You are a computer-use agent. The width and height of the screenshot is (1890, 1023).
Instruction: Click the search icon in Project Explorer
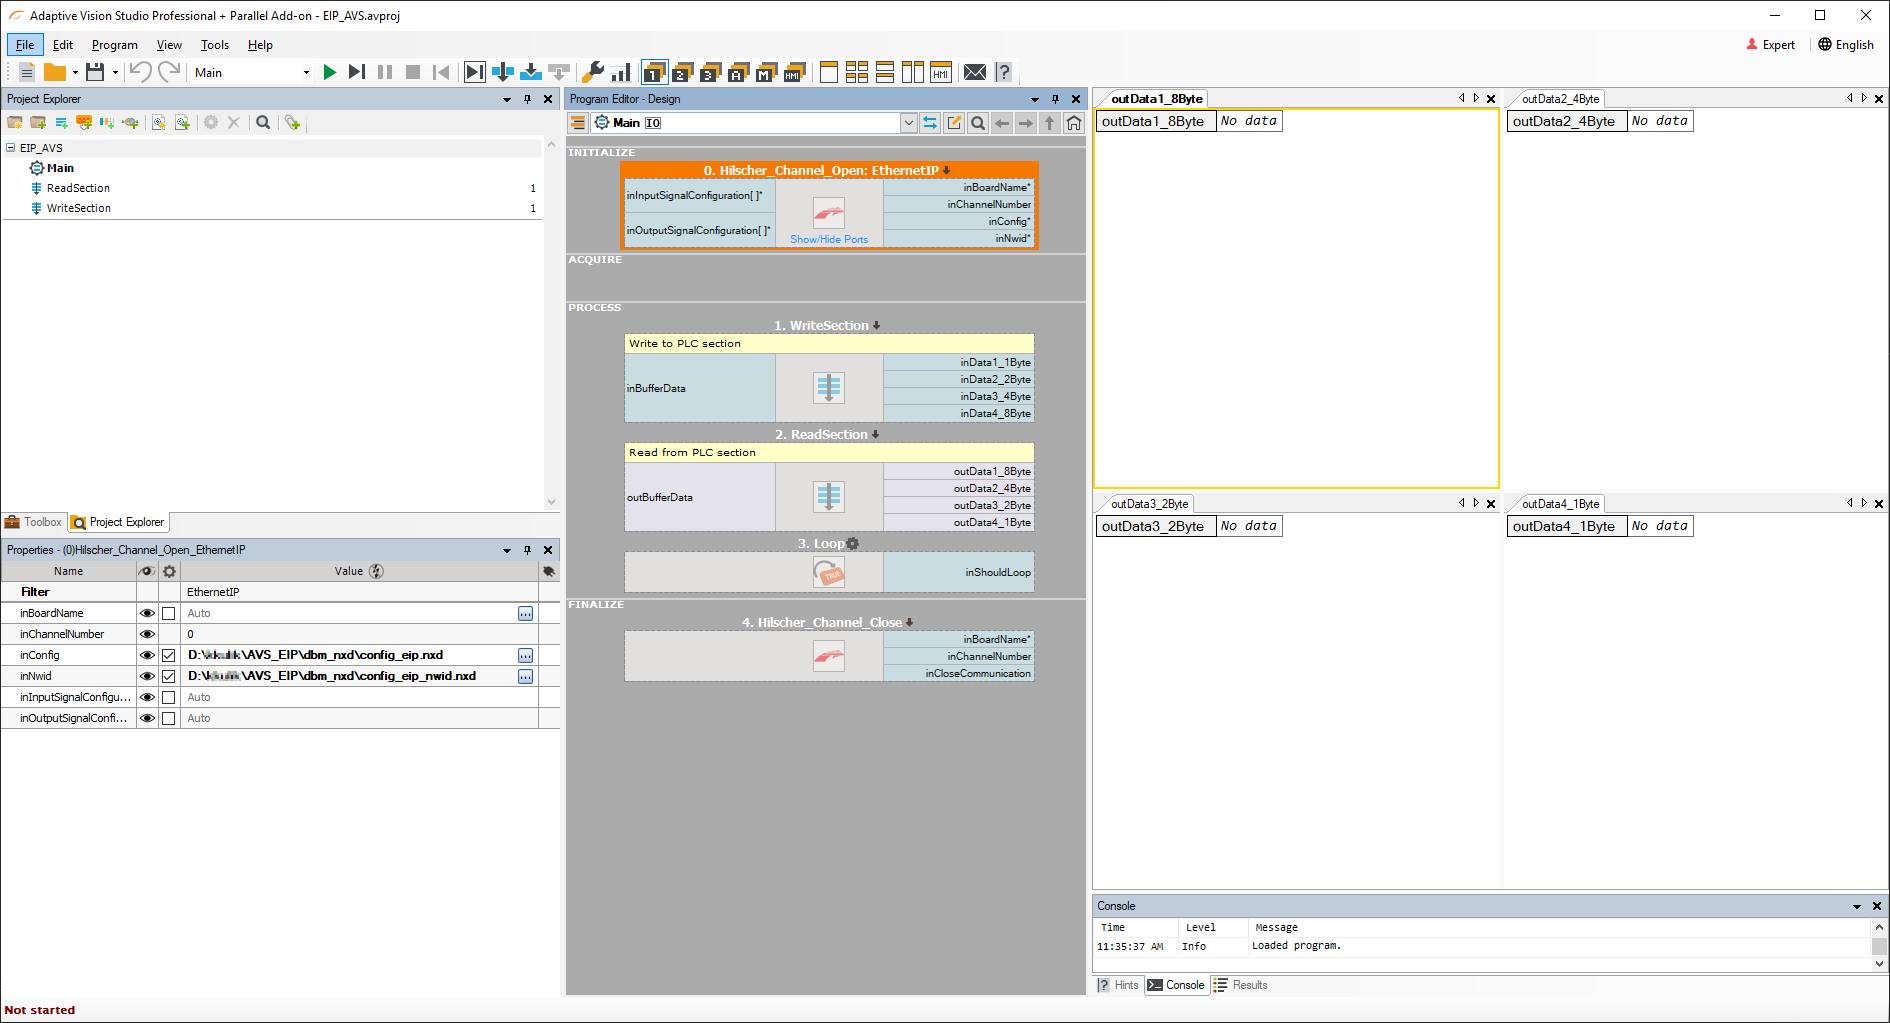(263, 122)
